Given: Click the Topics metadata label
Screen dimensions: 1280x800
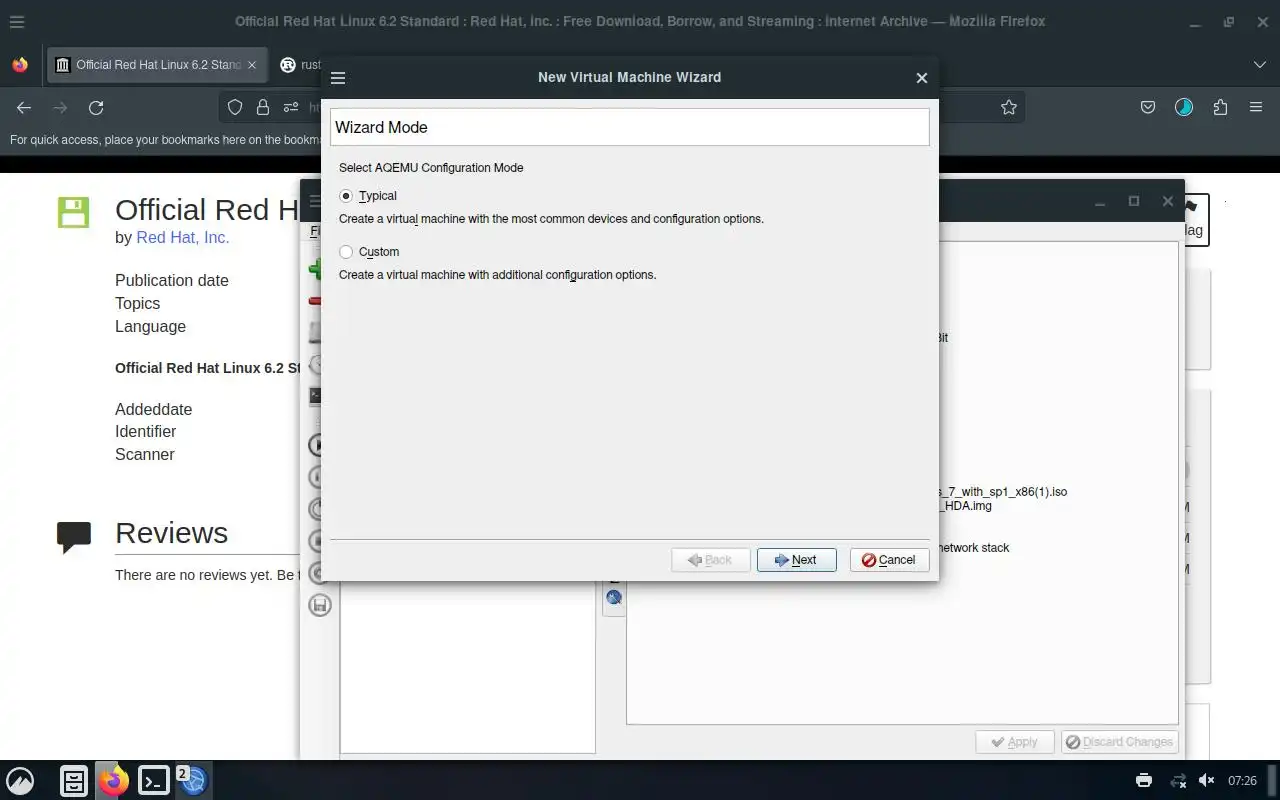Looking at the screenshot, I should click(x=138, y=304).
